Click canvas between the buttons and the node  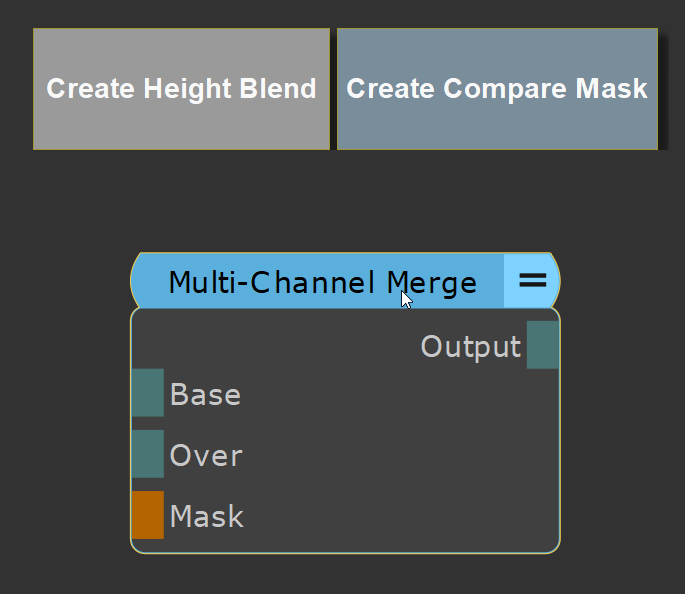[345, 200]
